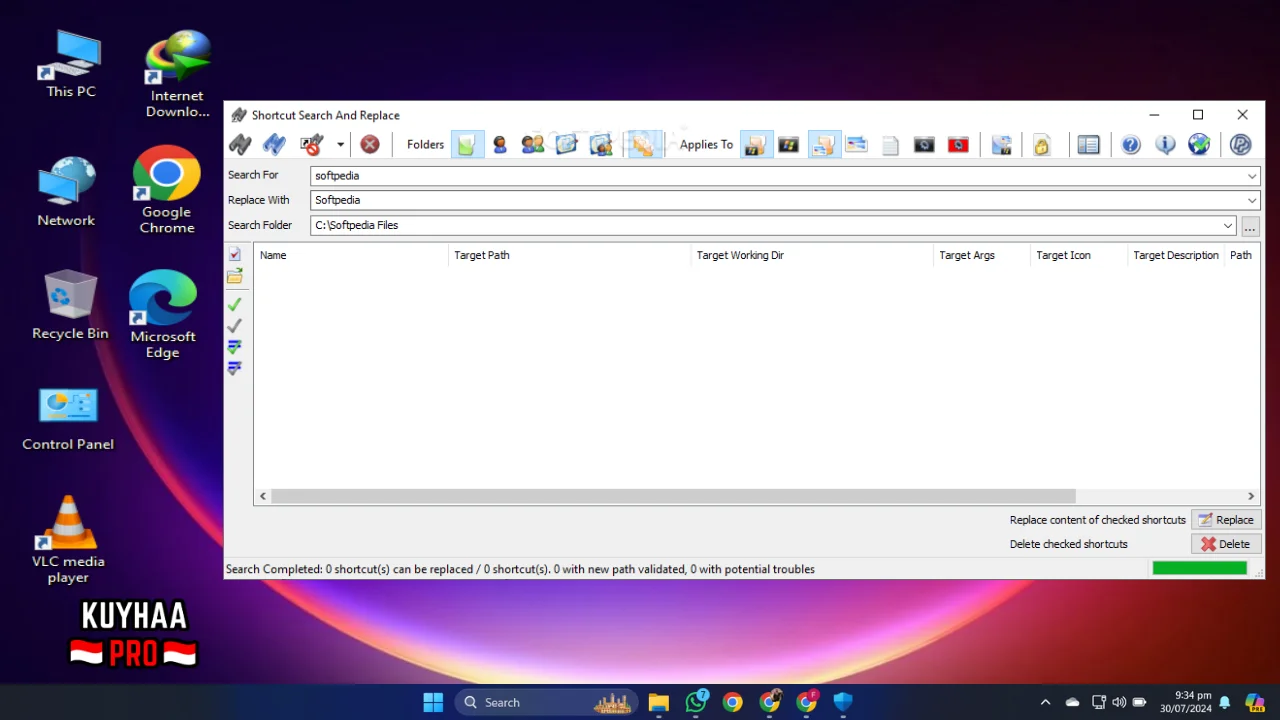Open the dropdown arrow beside binoculars icons
Viewport: 1280px width, 720px height.
click(x=340, y=144)
